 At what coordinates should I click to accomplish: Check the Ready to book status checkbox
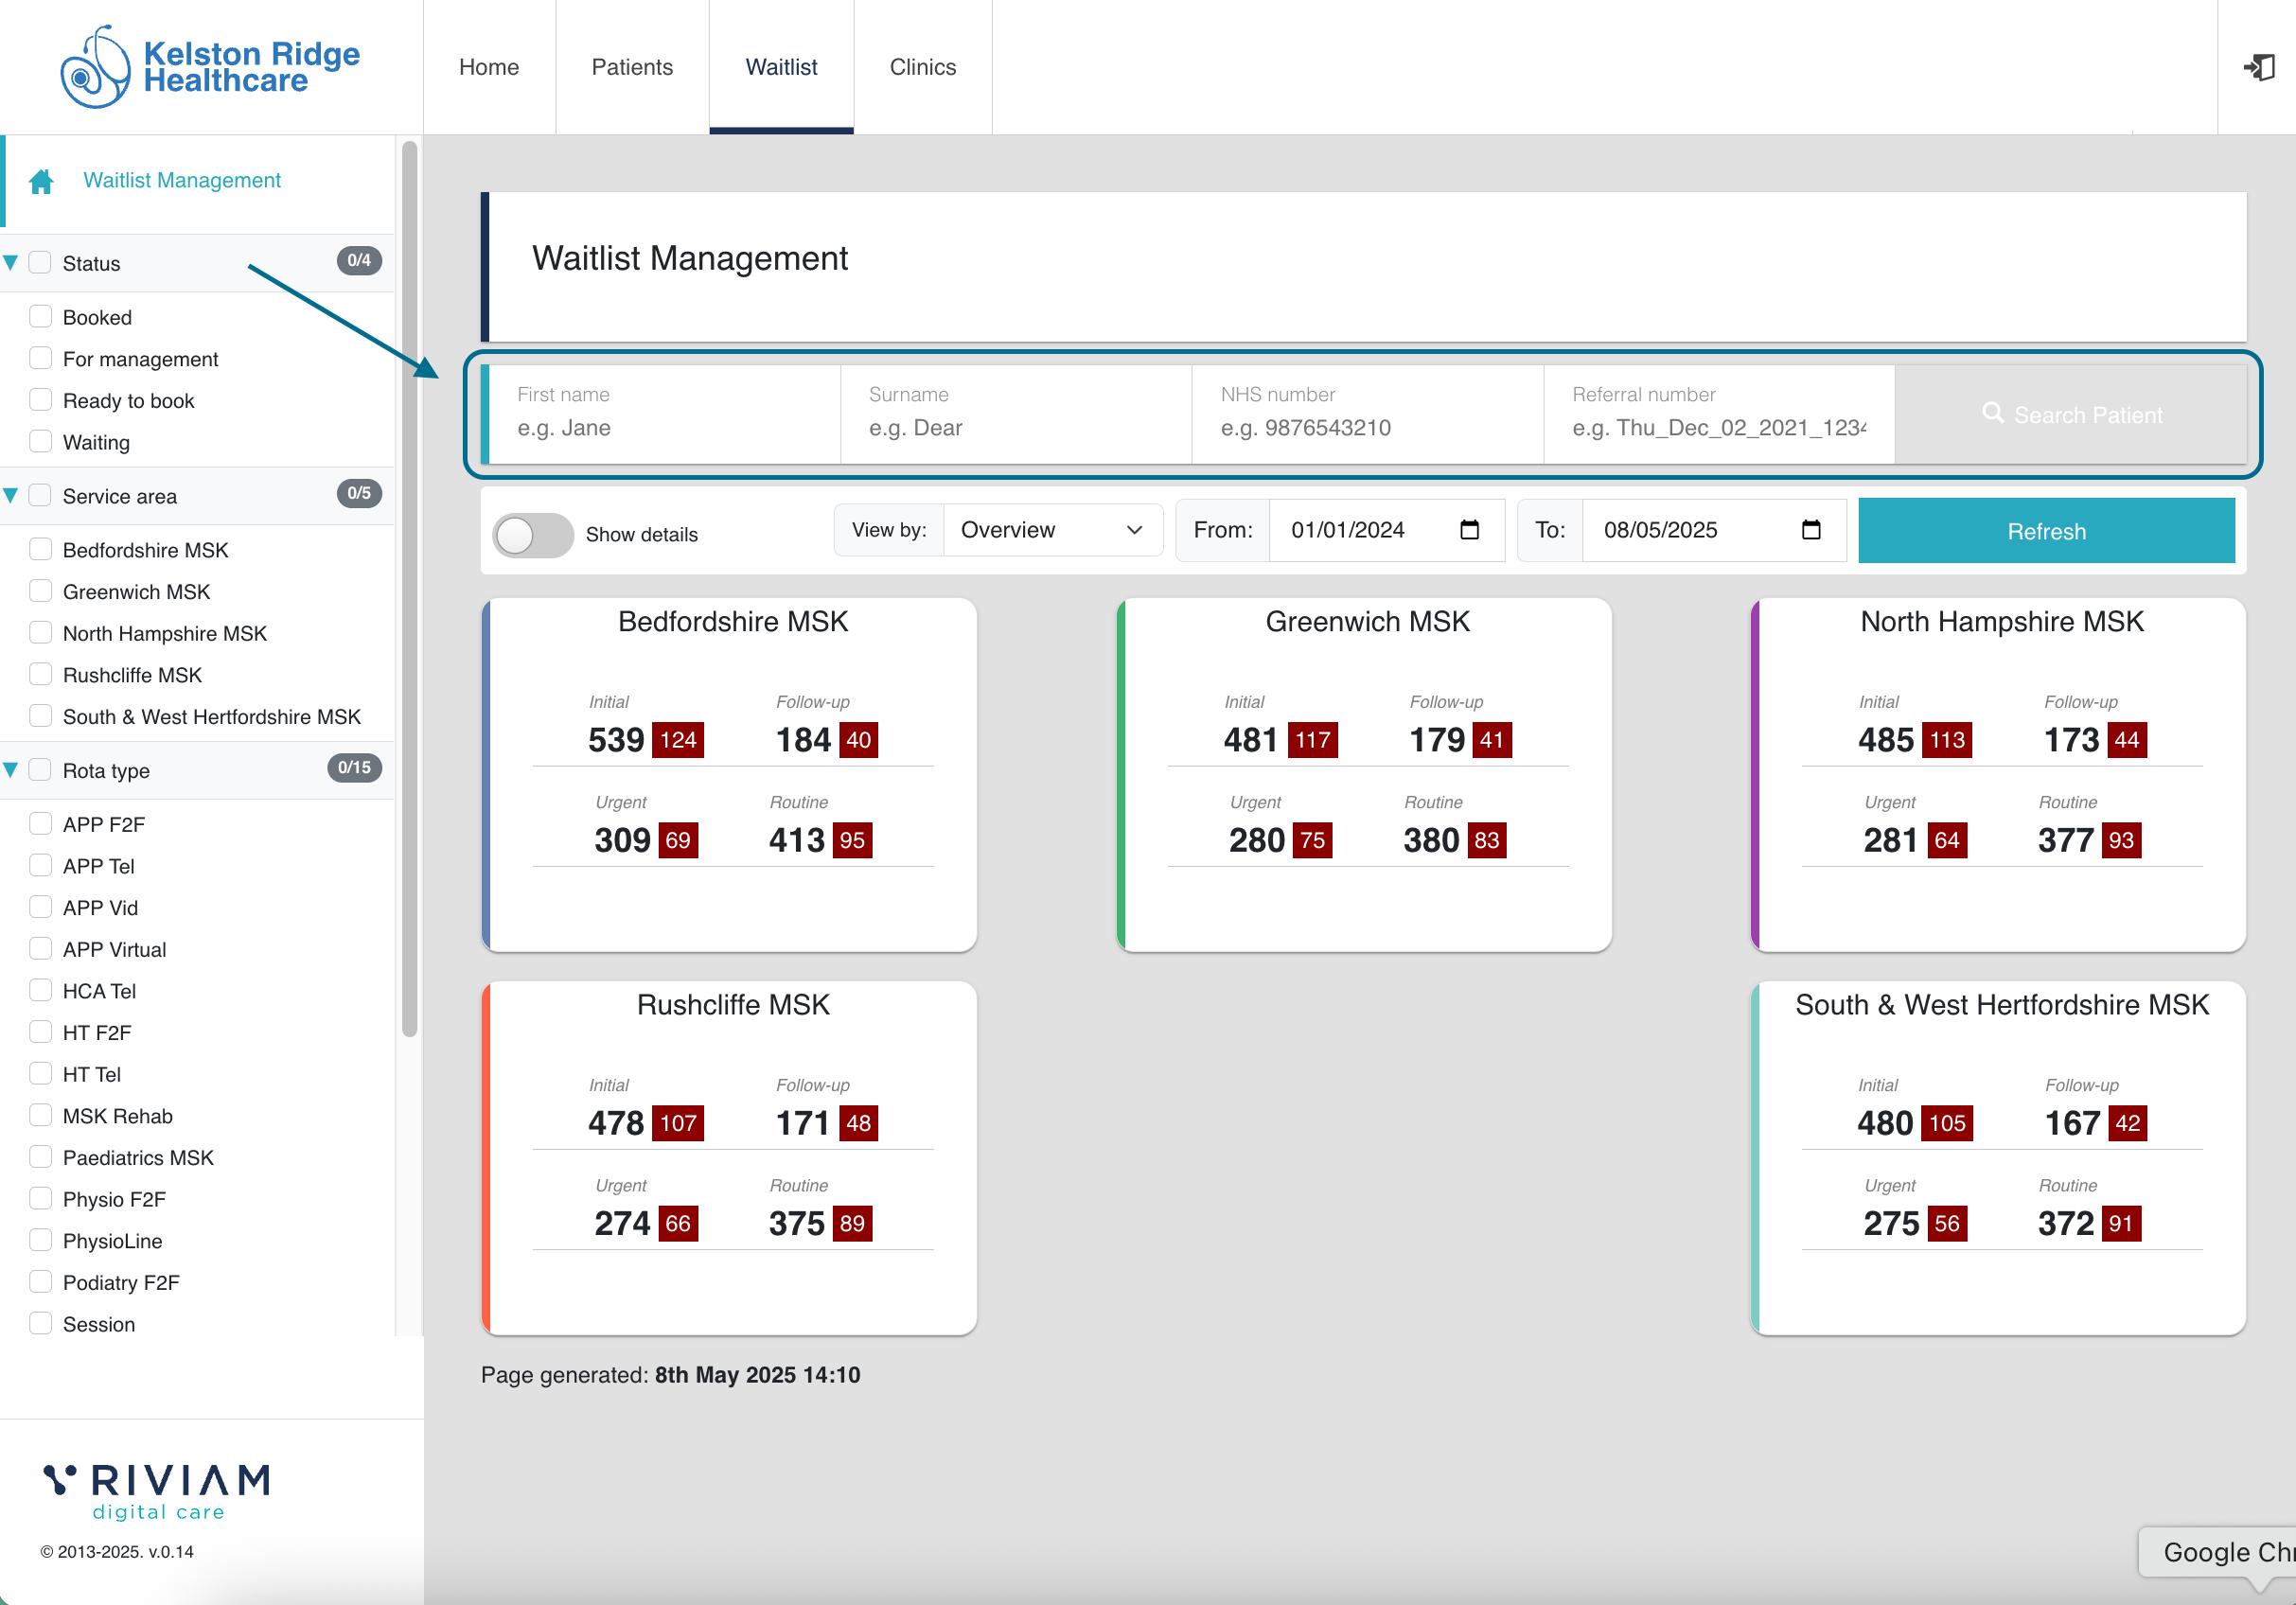[x=40, y=400]
